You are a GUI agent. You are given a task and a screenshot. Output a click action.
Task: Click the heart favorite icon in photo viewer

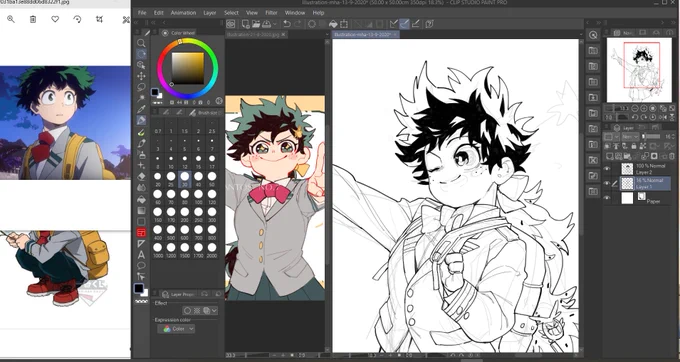pyautogui.click(x=55, y=19)
